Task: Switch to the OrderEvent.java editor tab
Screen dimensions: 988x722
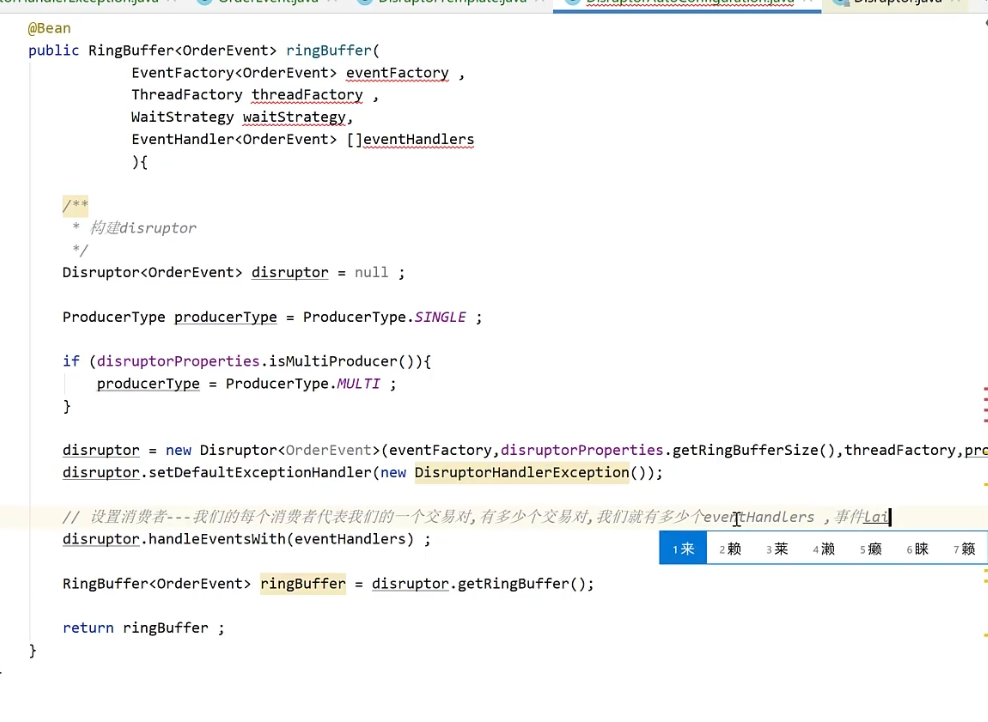Action: click(268, 3)
